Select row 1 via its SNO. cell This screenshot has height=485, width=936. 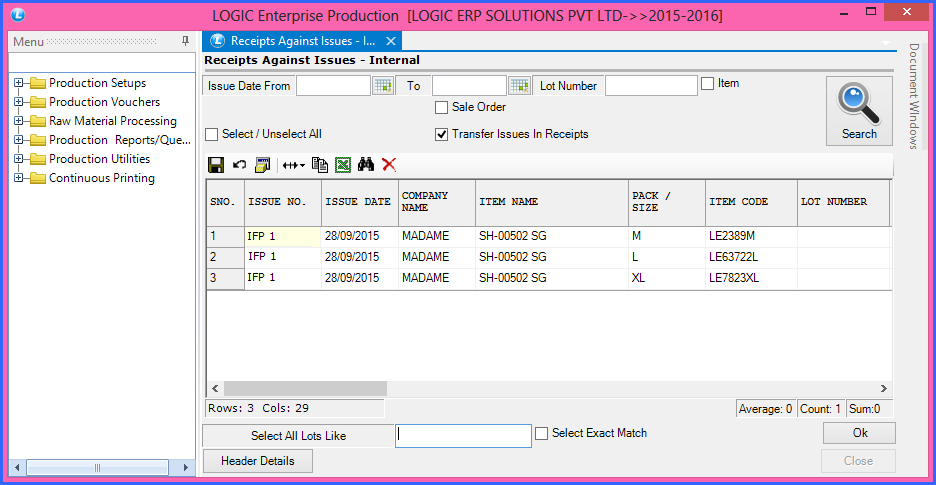pyautogui.click(x=226, y=237)
